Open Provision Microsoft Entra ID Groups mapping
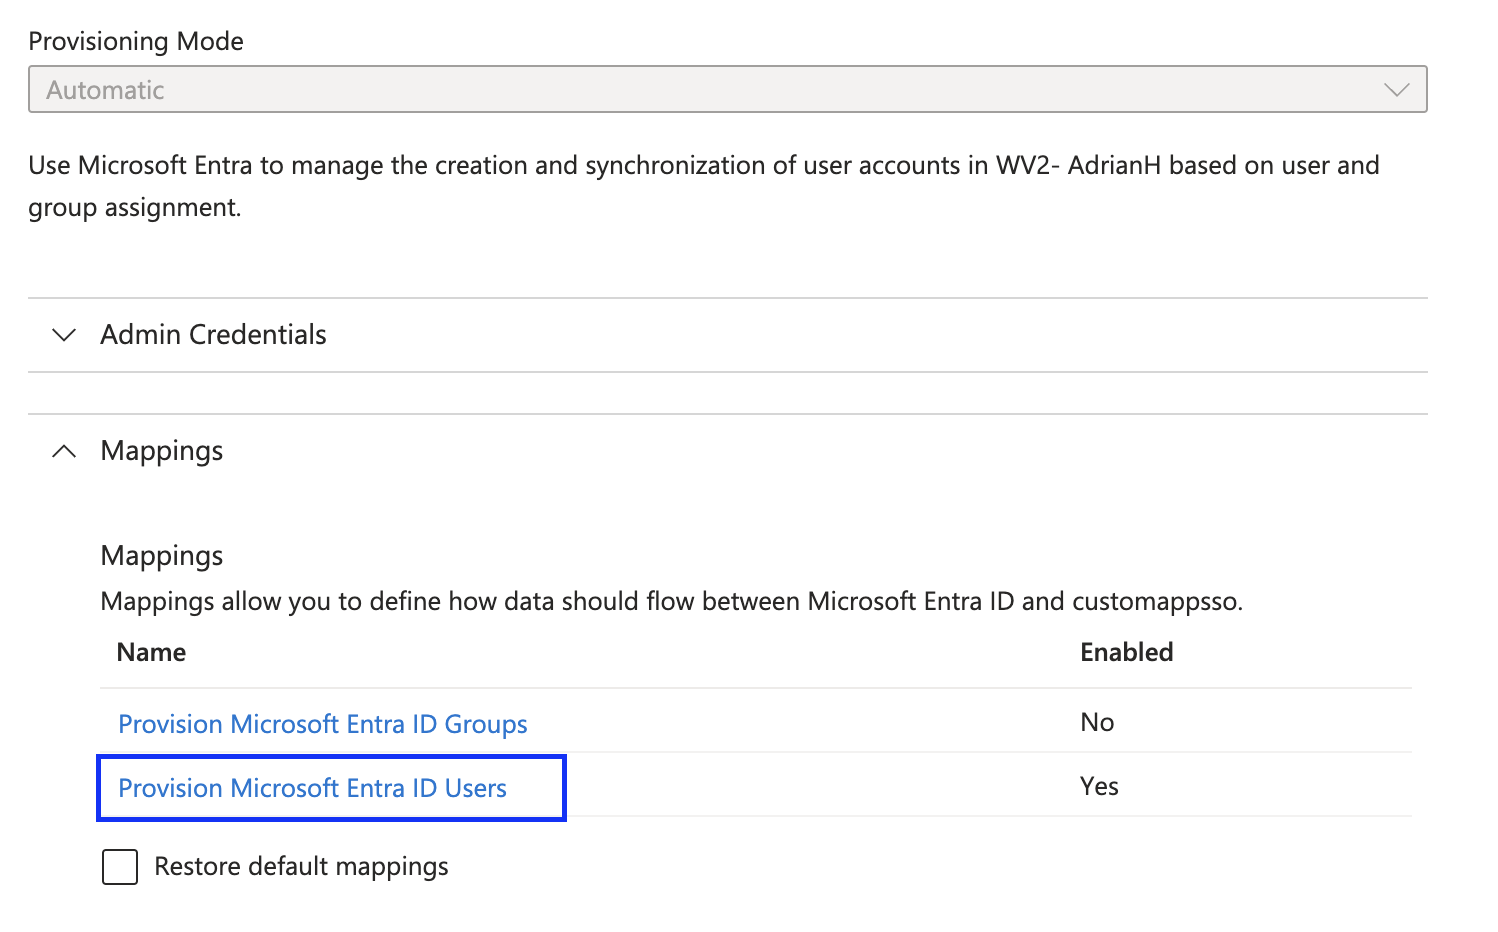Viewport: 1498px width, 932px height. pyautogui.click(x=323, y=724)
